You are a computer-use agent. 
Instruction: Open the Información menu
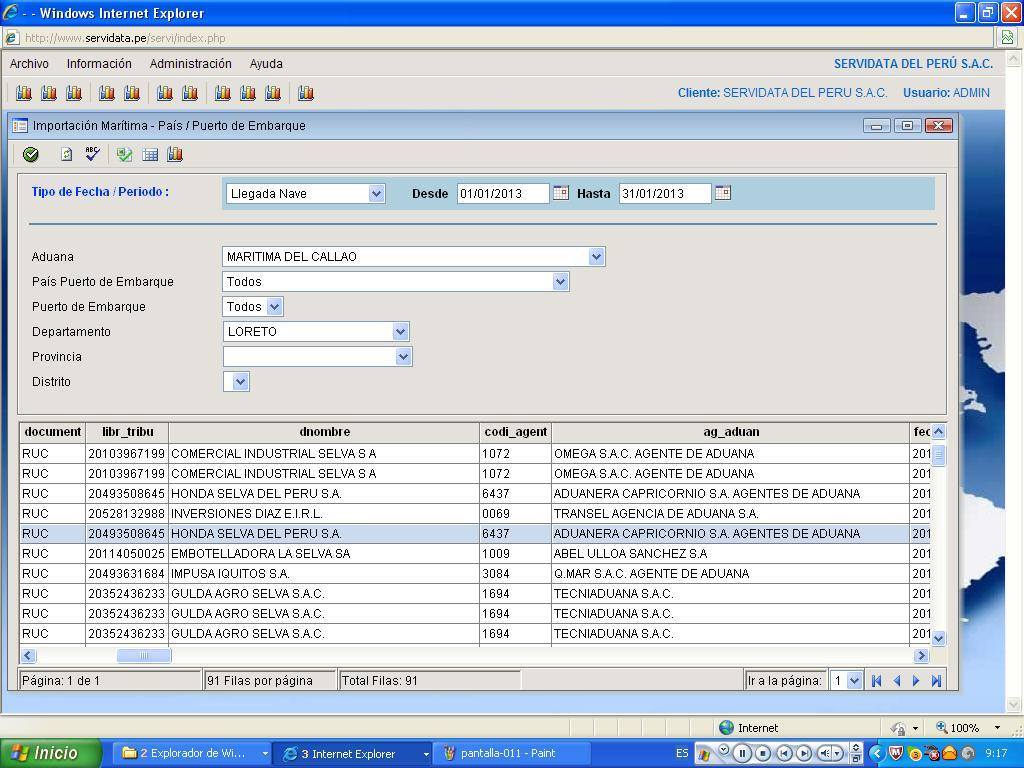click(99, 63)
